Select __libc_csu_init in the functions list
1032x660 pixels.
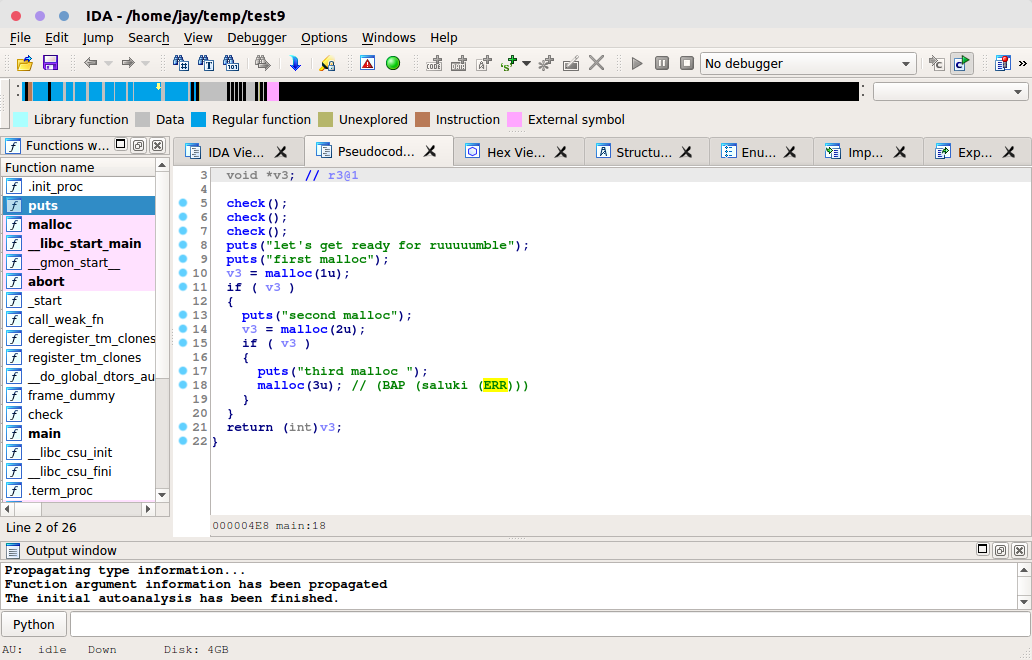(79, 453)
